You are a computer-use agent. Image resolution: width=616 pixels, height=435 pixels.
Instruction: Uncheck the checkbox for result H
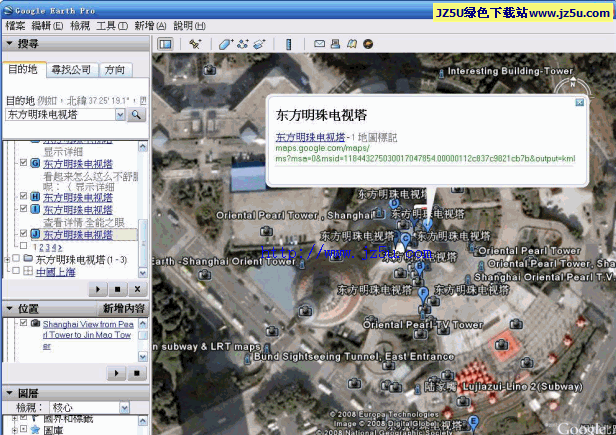pos(23,196)
